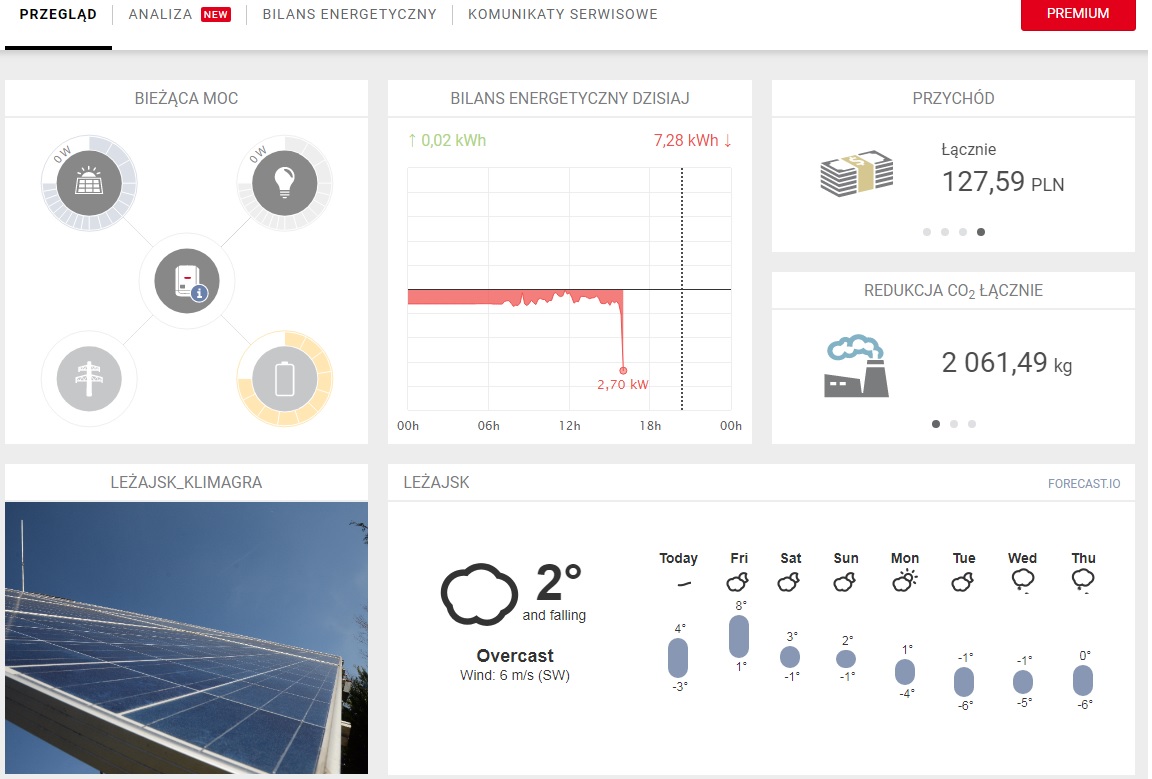Image resolution: width=1152 pixels, height=779 pixels.
Task: Click the power grid pylon icon
Action: tap(89, 378)
